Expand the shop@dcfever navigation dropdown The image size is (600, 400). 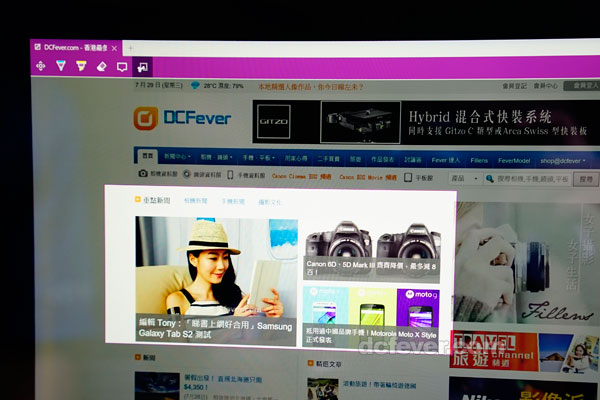coord(563,161)
